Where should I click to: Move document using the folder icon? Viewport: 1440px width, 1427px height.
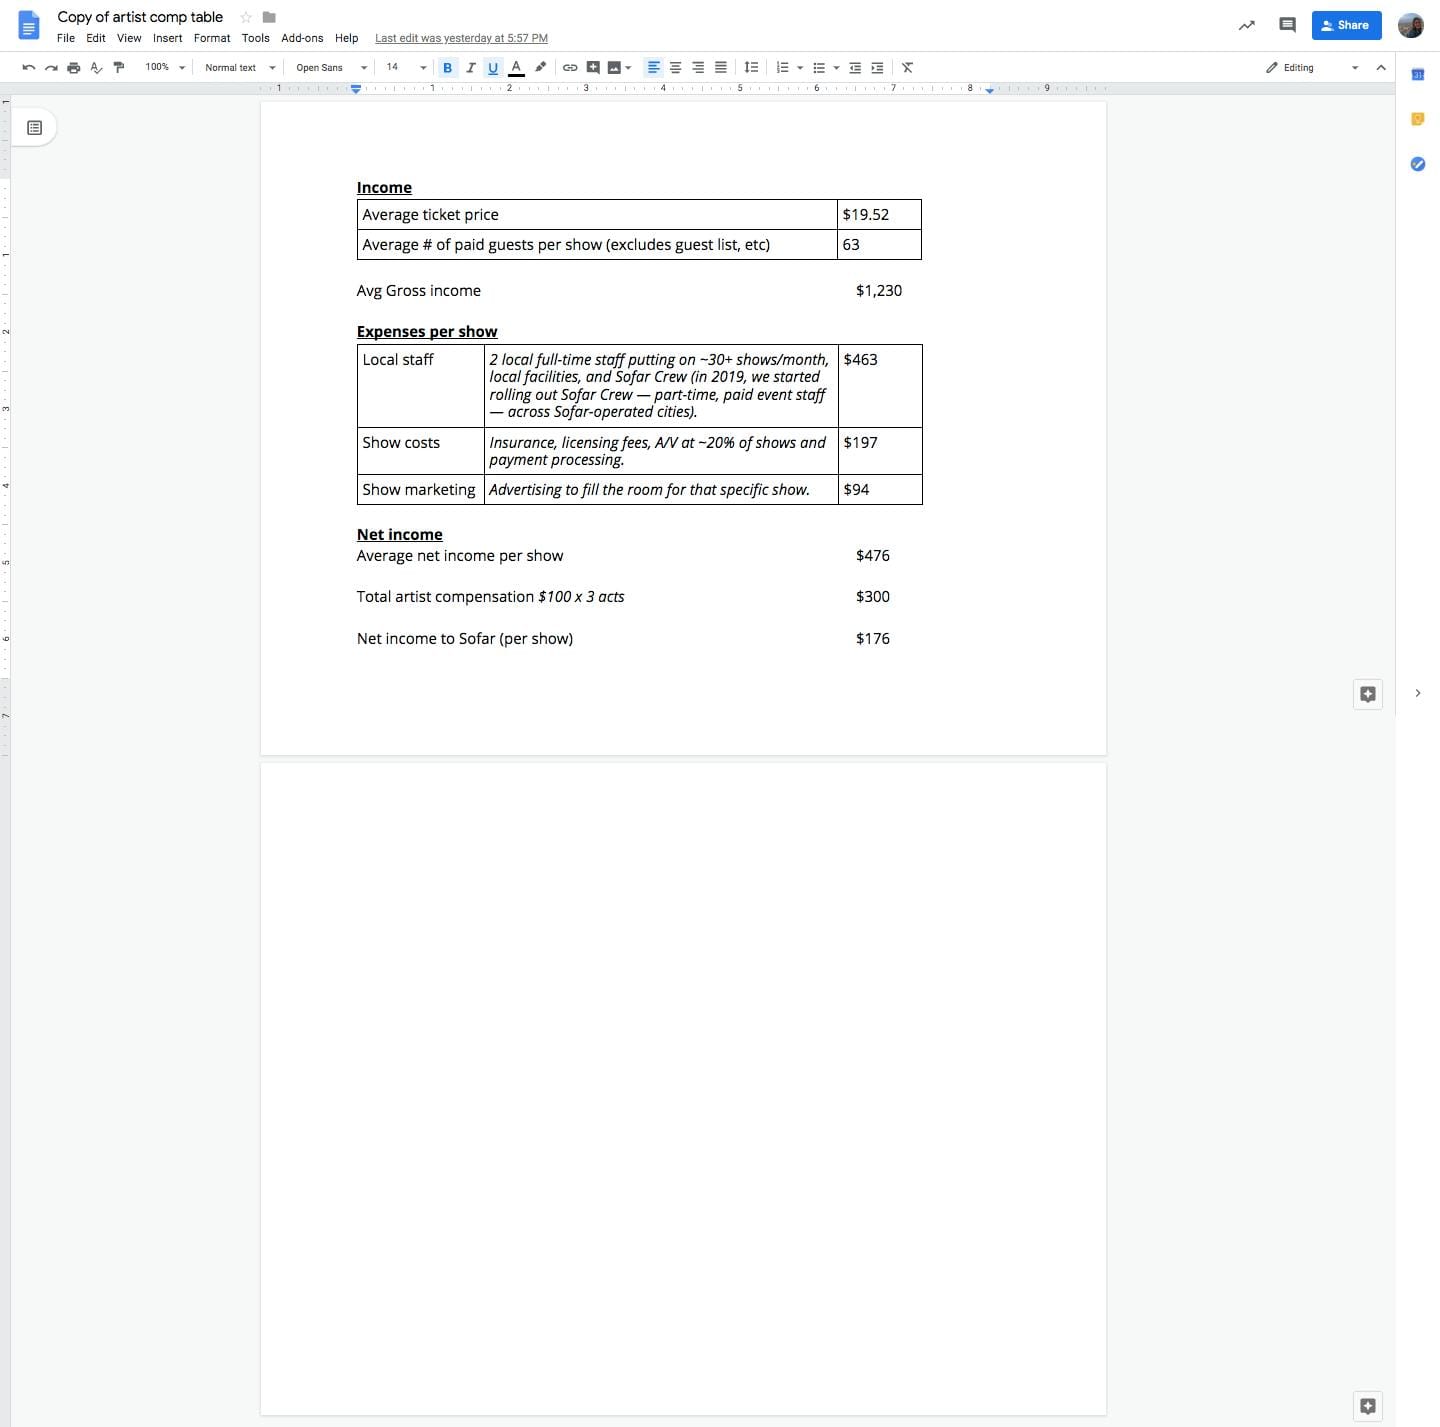point(269,17)
